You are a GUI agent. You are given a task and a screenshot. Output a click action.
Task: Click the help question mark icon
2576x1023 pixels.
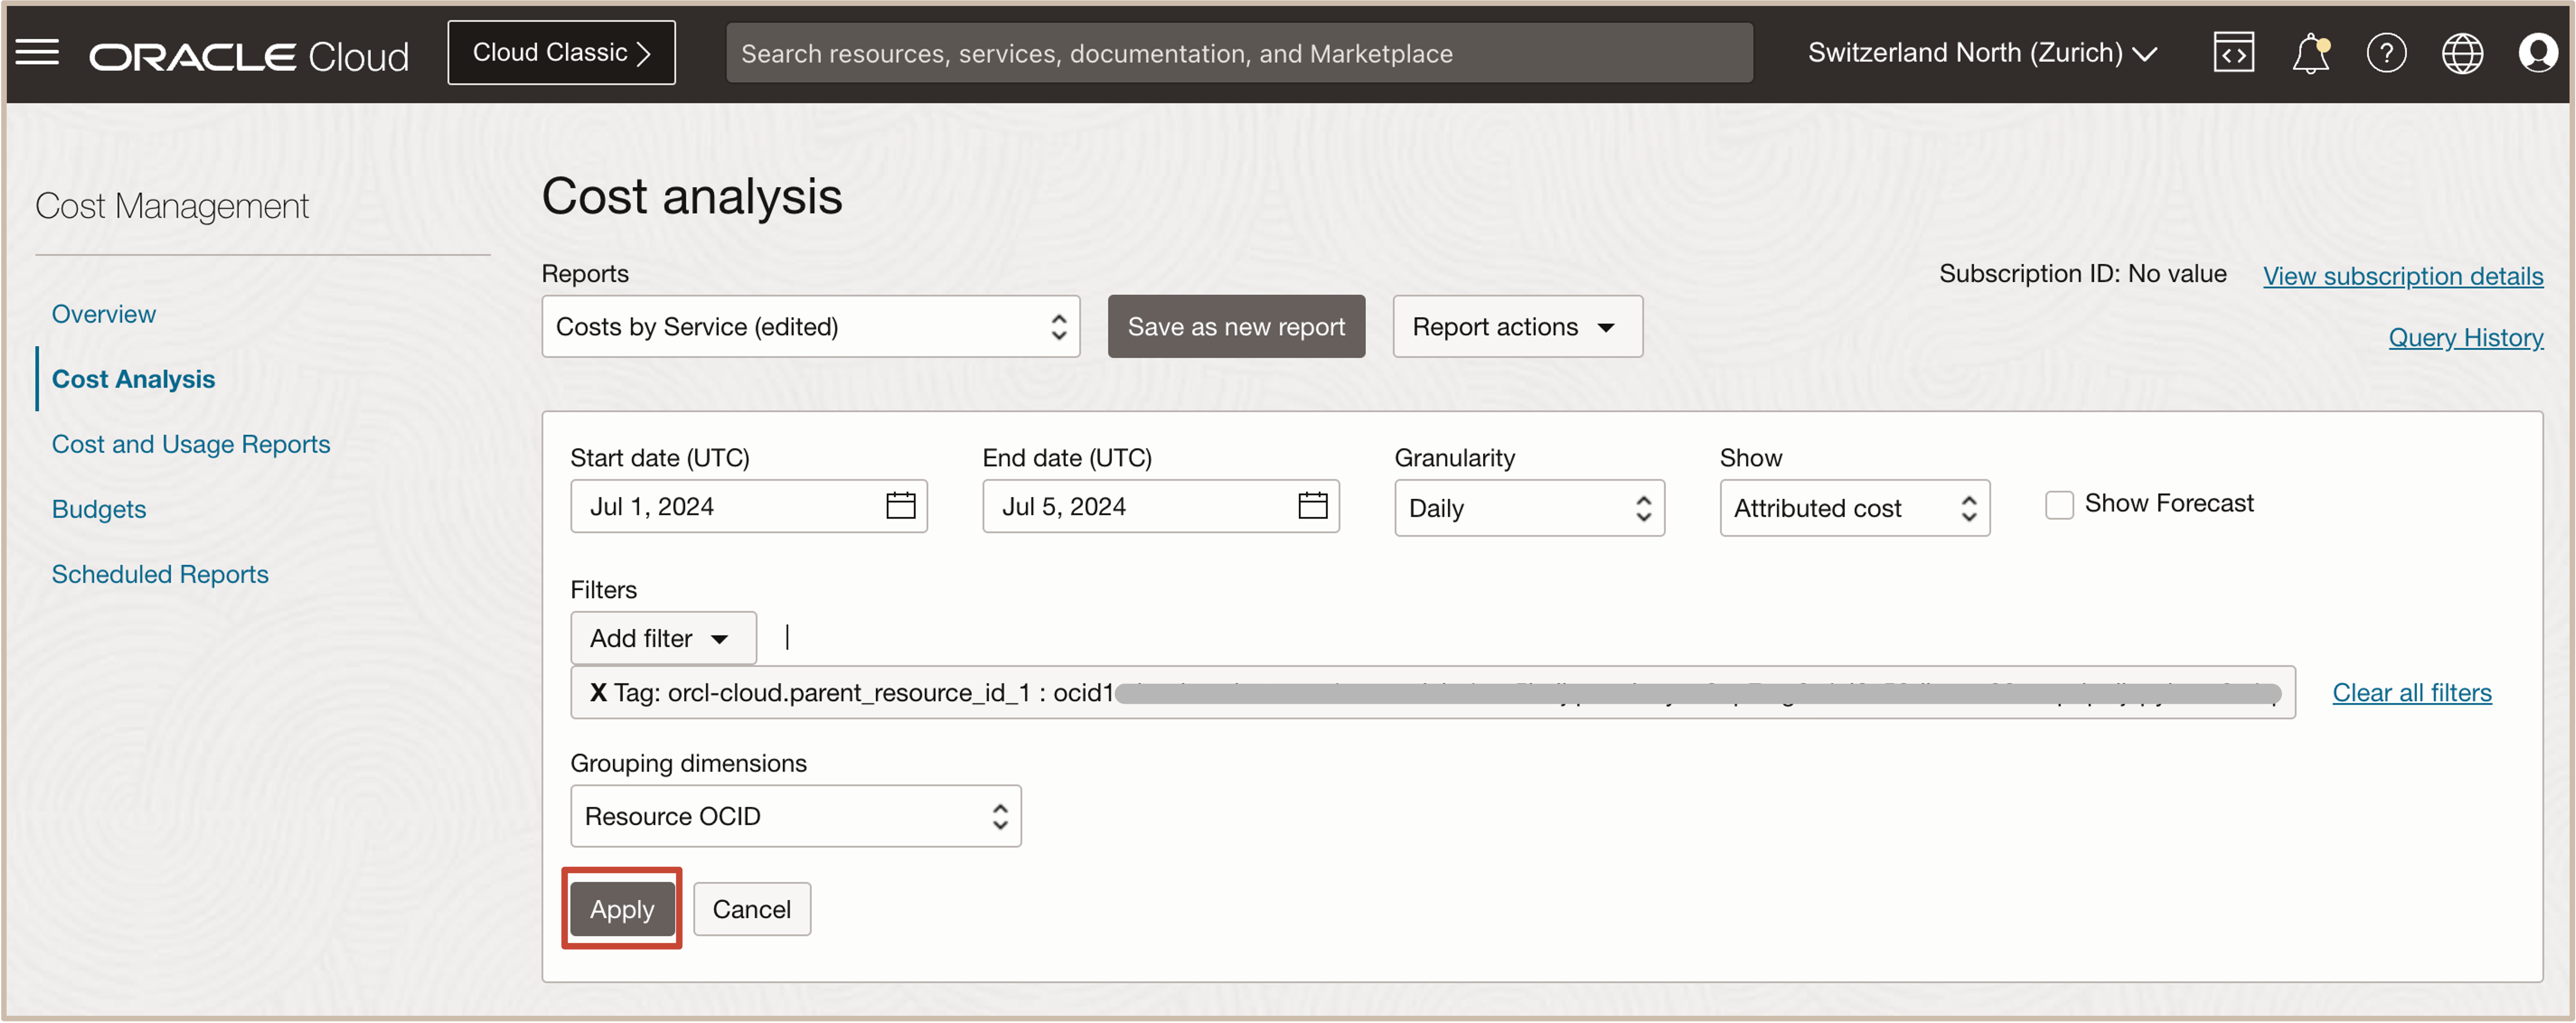click(x=2385, y=53)
